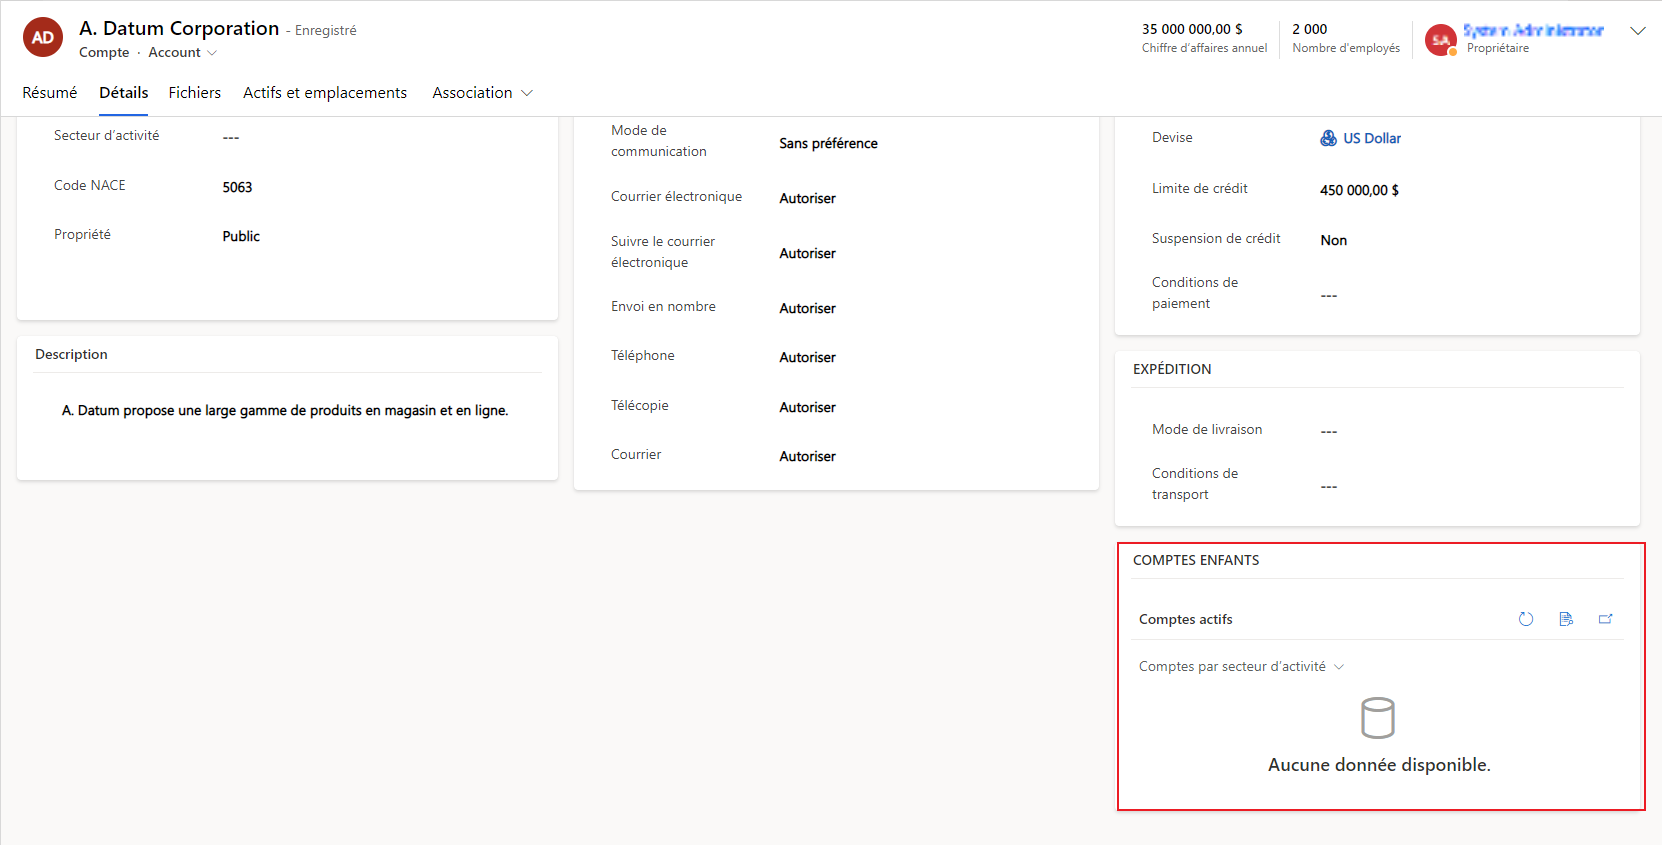Toggle Télécopie Autoriser value
The width and height of the screenshot is (1662, 845).
808,407
